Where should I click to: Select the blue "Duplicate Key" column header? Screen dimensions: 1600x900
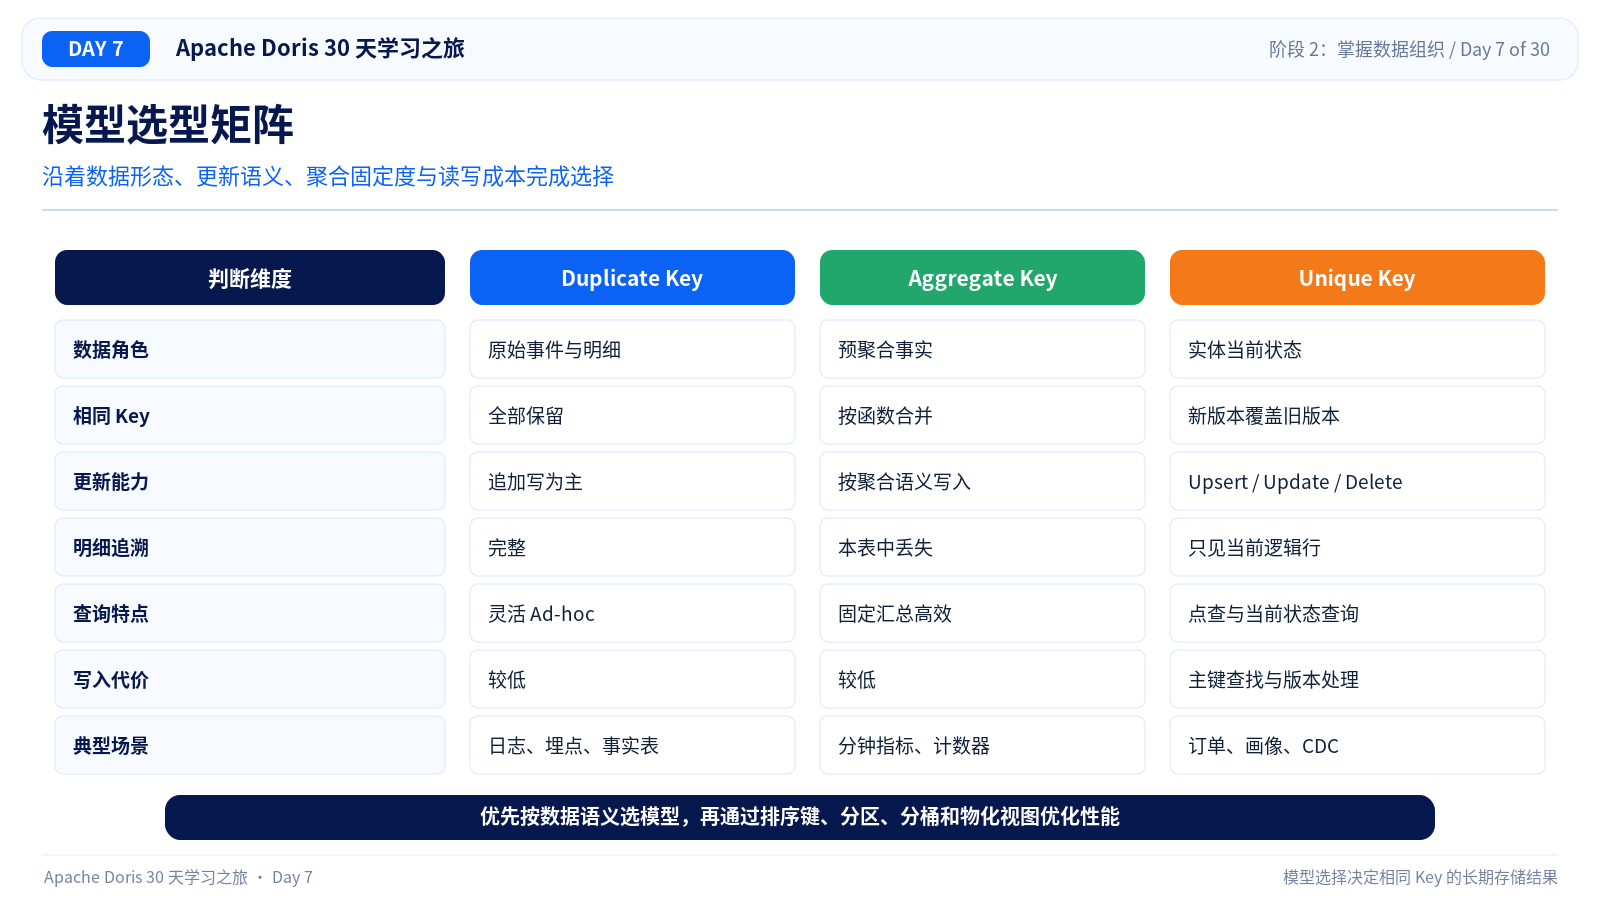click(x=632, y=278)
